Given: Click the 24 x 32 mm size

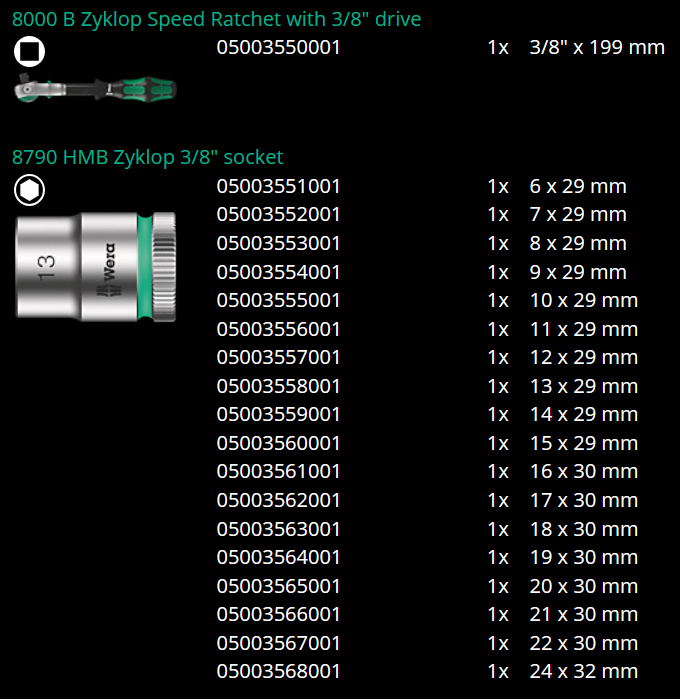Looking at the screenshot, I should [583, 671].
